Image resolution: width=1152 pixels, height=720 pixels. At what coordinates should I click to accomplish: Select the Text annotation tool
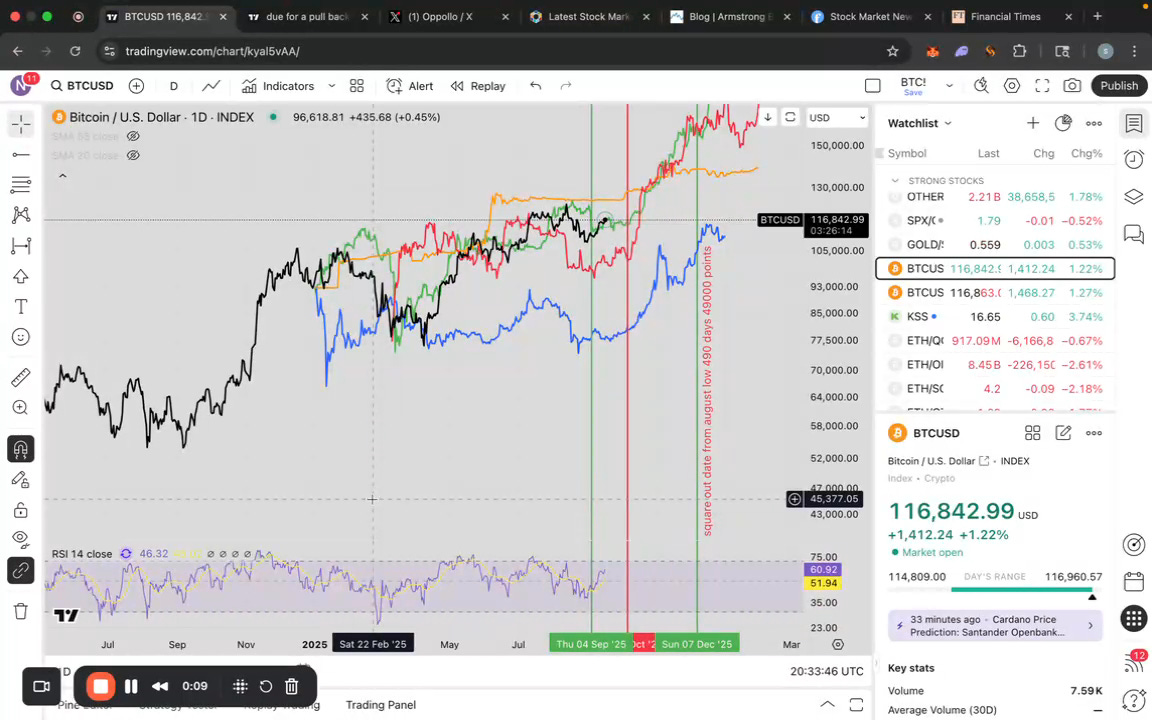[x=21, y=307]
